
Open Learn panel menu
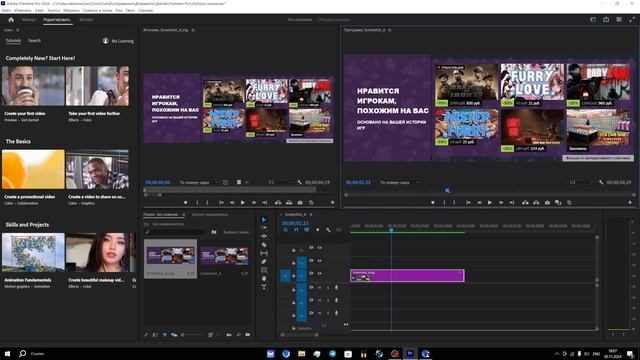[17, 30]
